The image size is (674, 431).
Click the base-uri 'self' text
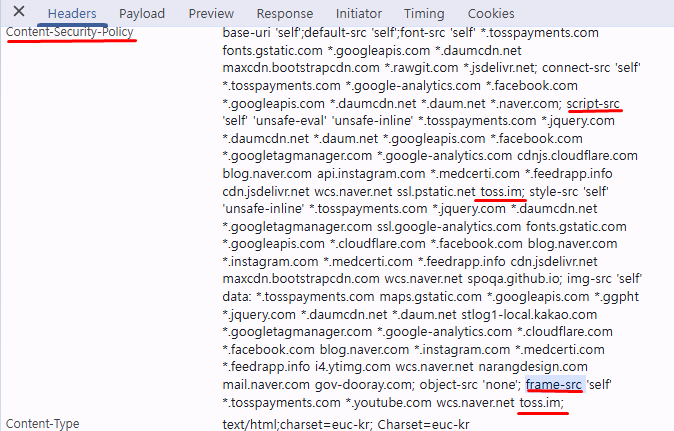coord(262,33)
